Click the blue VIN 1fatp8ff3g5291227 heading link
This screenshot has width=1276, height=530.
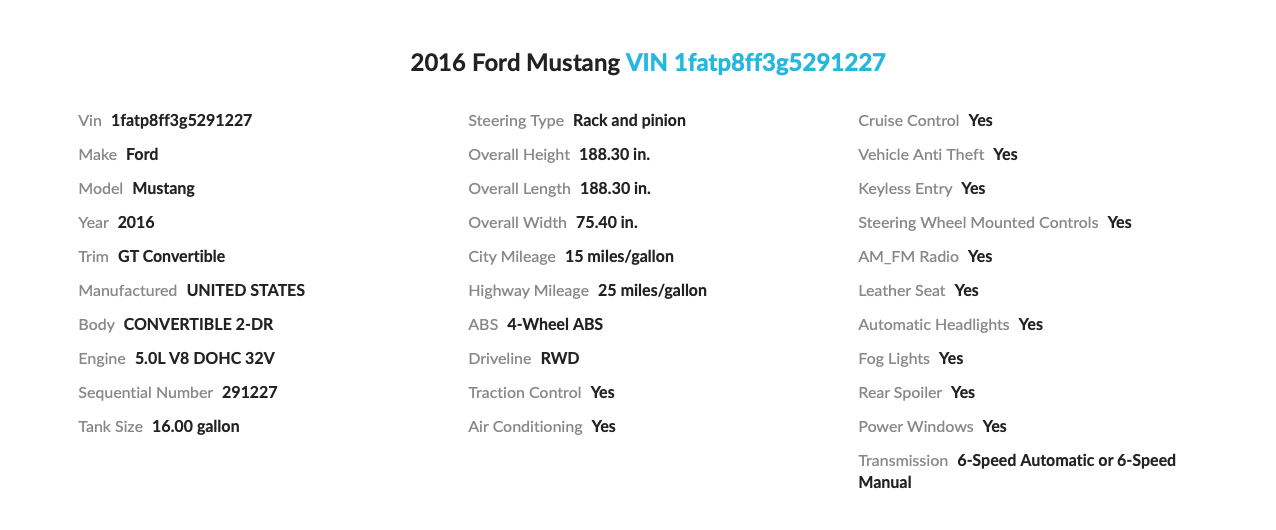755,63
